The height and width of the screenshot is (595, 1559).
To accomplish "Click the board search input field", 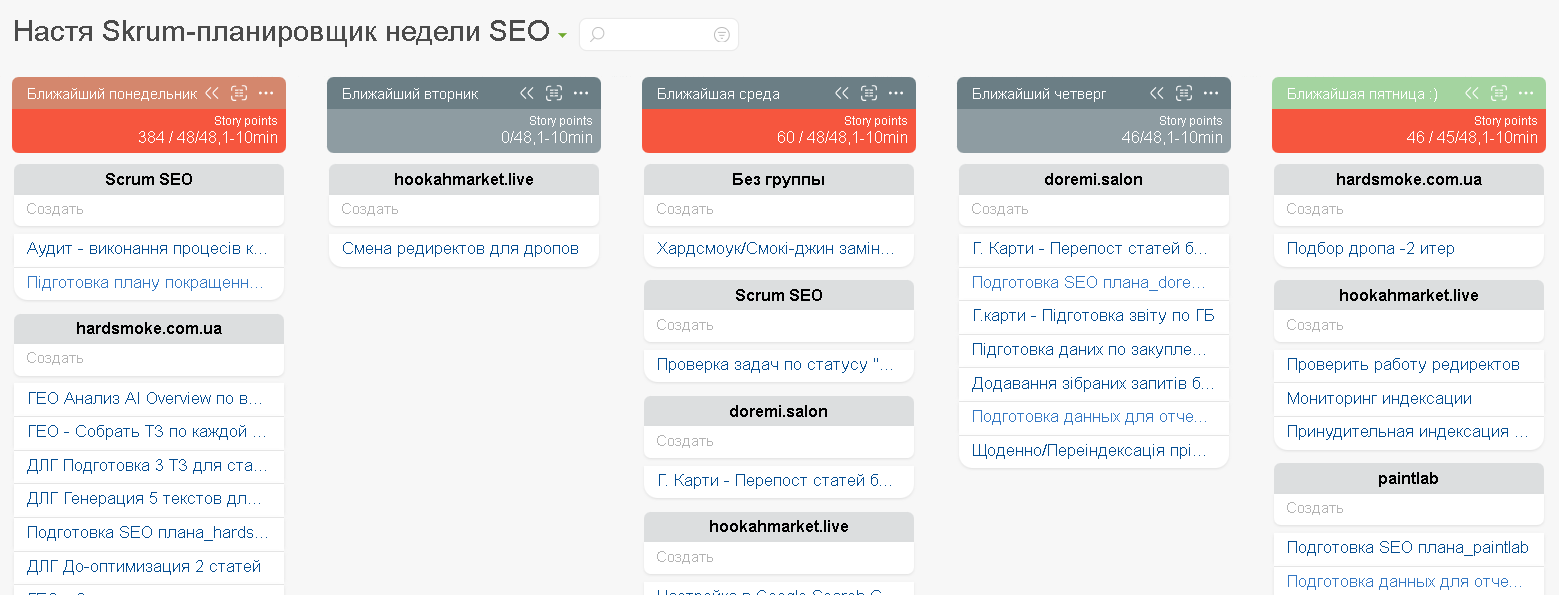I will tap(658, 34).
